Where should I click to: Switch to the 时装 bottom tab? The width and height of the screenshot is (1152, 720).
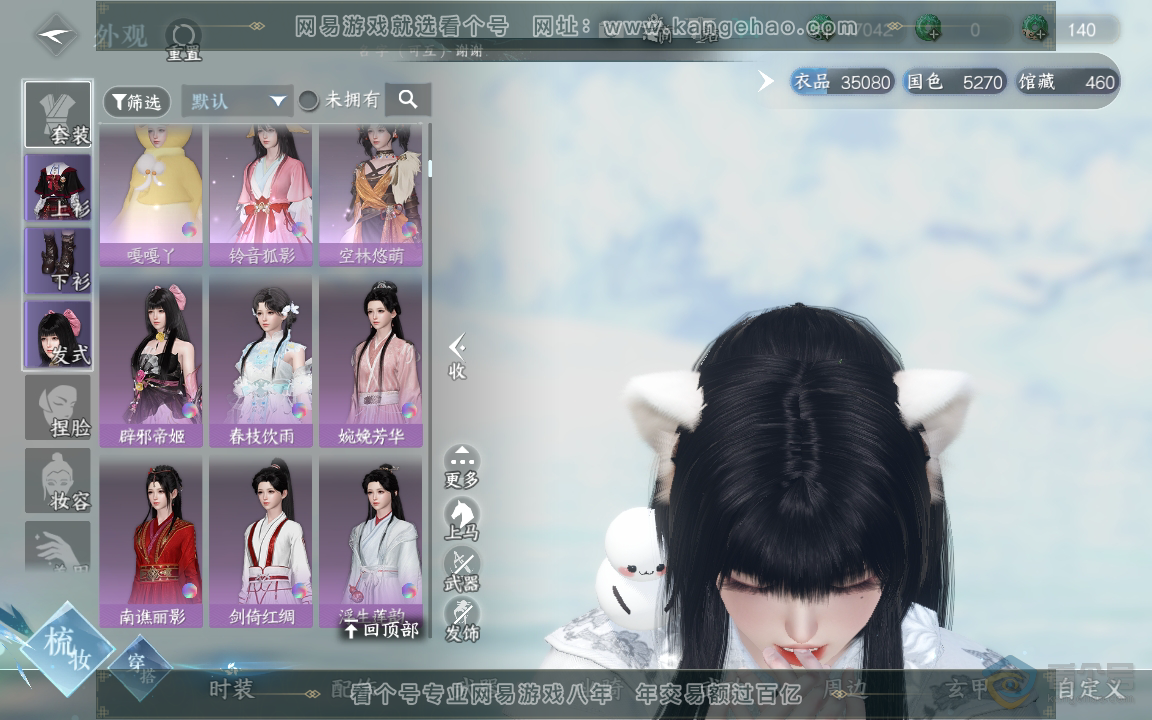[x=231, y=689]
